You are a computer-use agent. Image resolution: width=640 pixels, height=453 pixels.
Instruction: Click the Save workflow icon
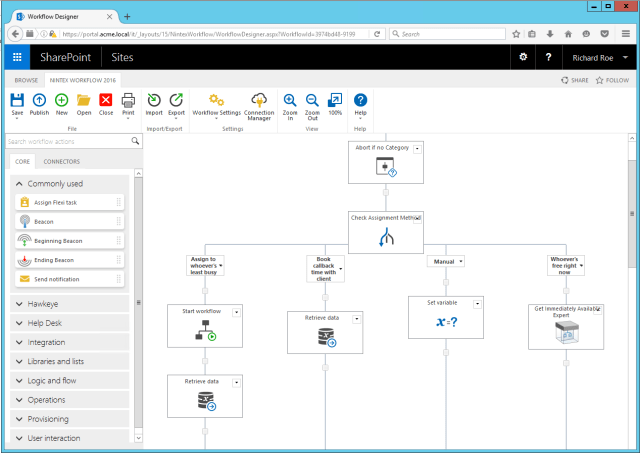click(17, 100)
